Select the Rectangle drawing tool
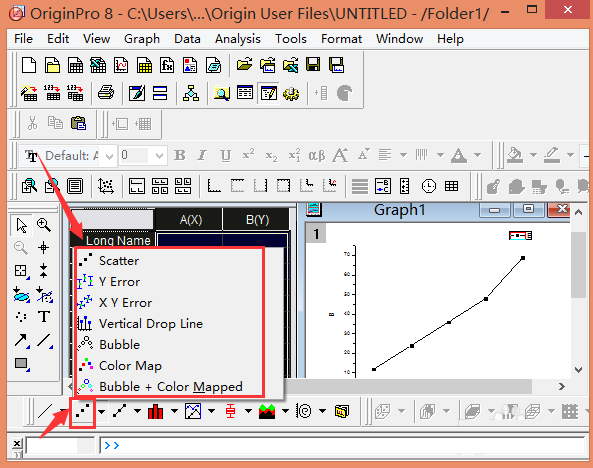 point(22,364)
